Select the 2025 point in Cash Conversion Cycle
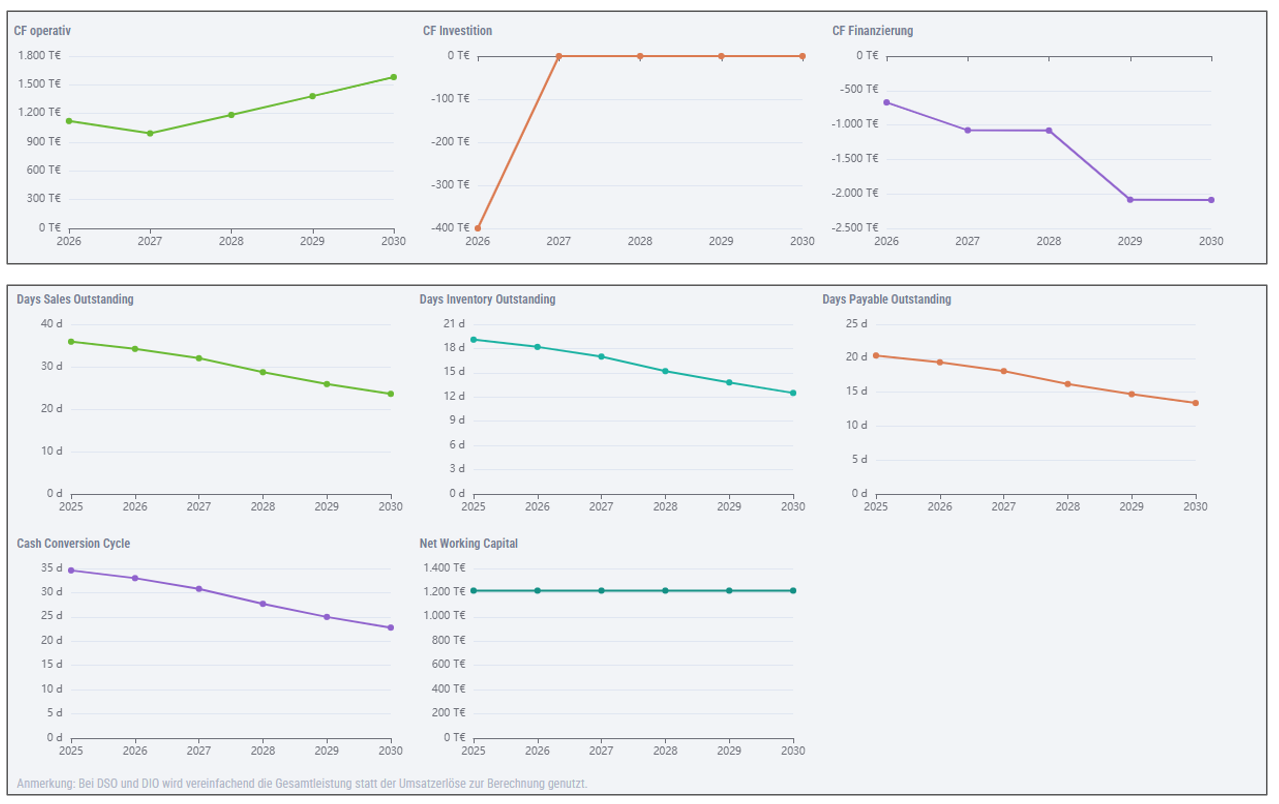This screenshot has width=1279, height=804. coord(71,570)
